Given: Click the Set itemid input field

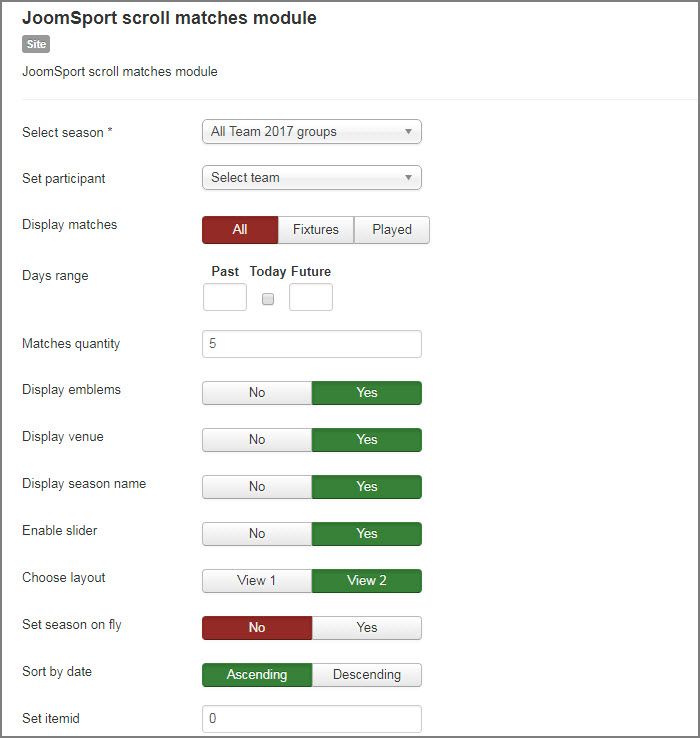Looking at the screenshot, I should (312, 719).
